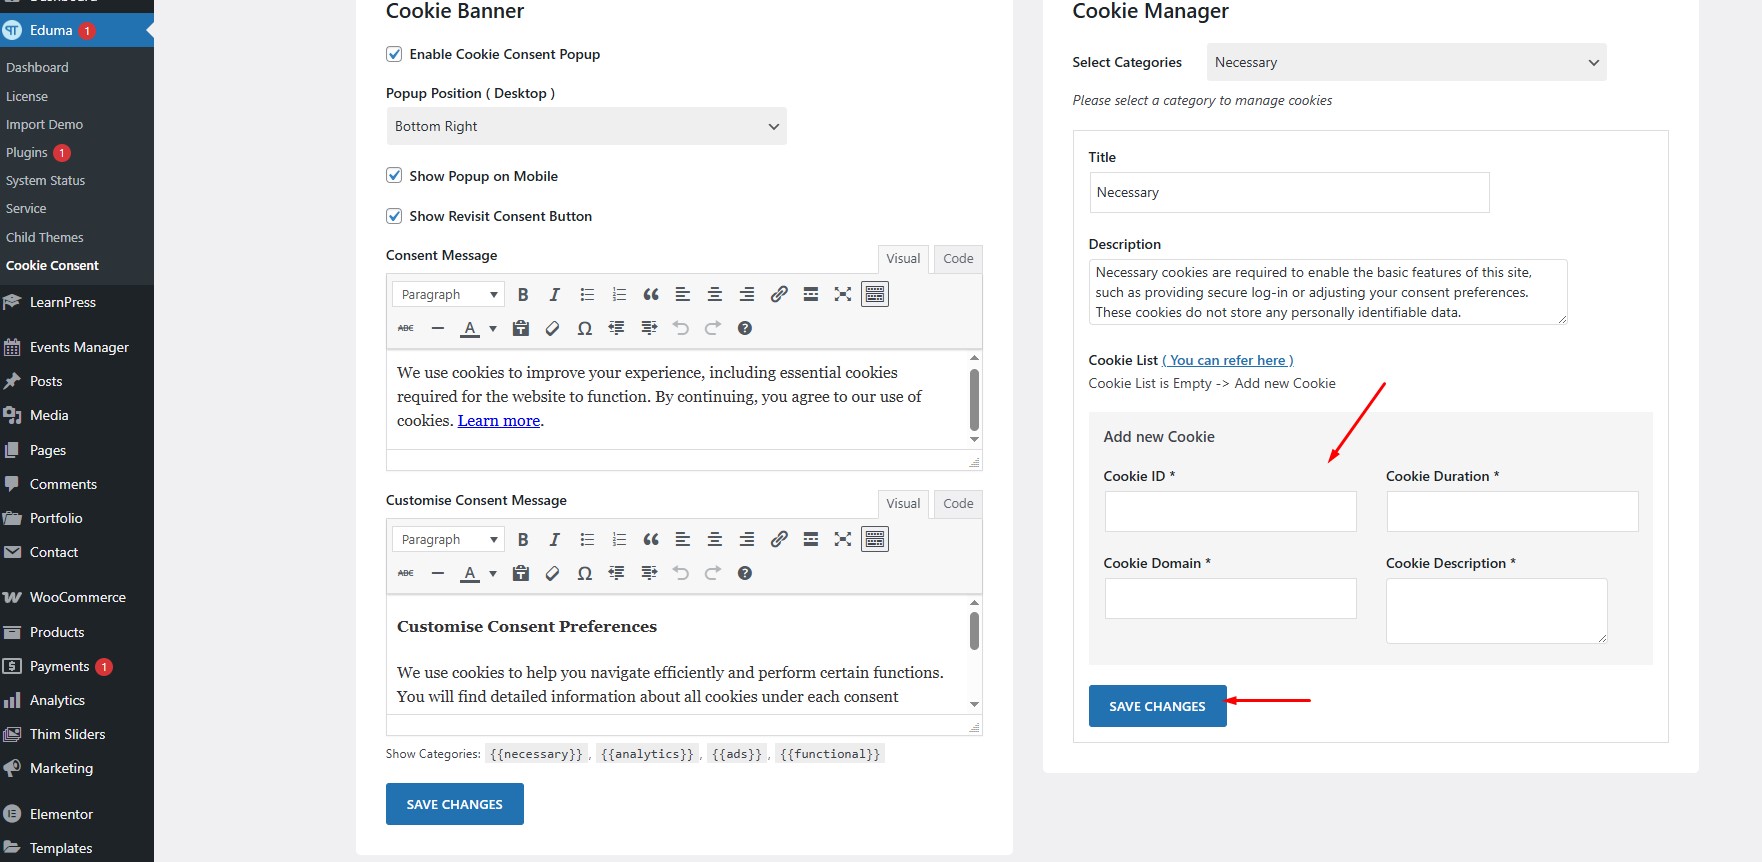Click the blockquote icon in Customise Consent Message
The width and height of the screenshot is (1762, 862).
[x=651, y=539]
